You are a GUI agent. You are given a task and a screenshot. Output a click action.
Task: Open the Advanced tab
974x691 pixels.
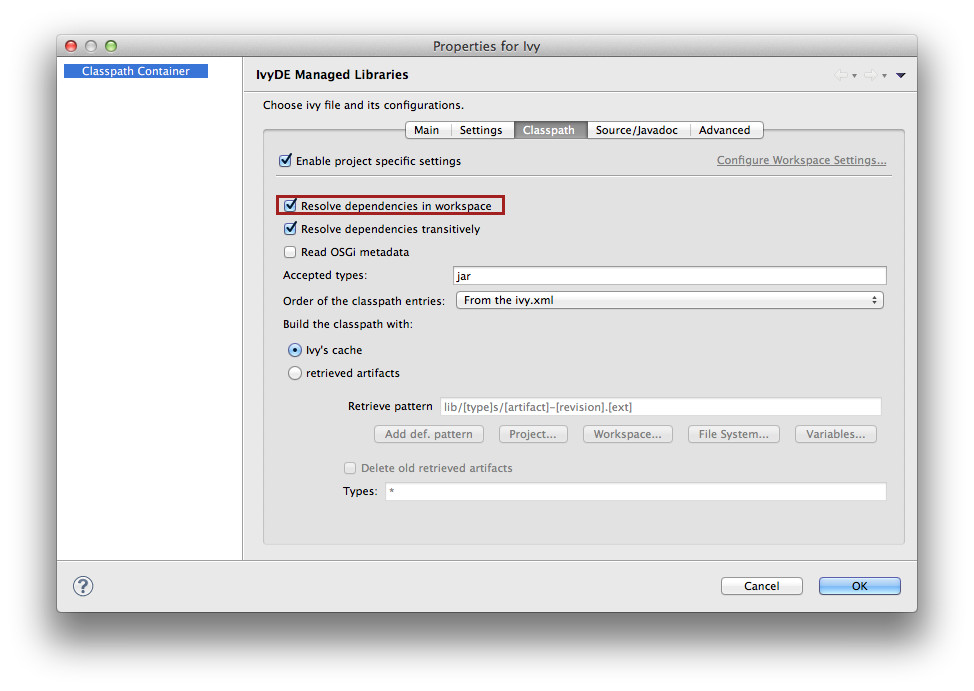pyautogui.click(x=724, y=130)
